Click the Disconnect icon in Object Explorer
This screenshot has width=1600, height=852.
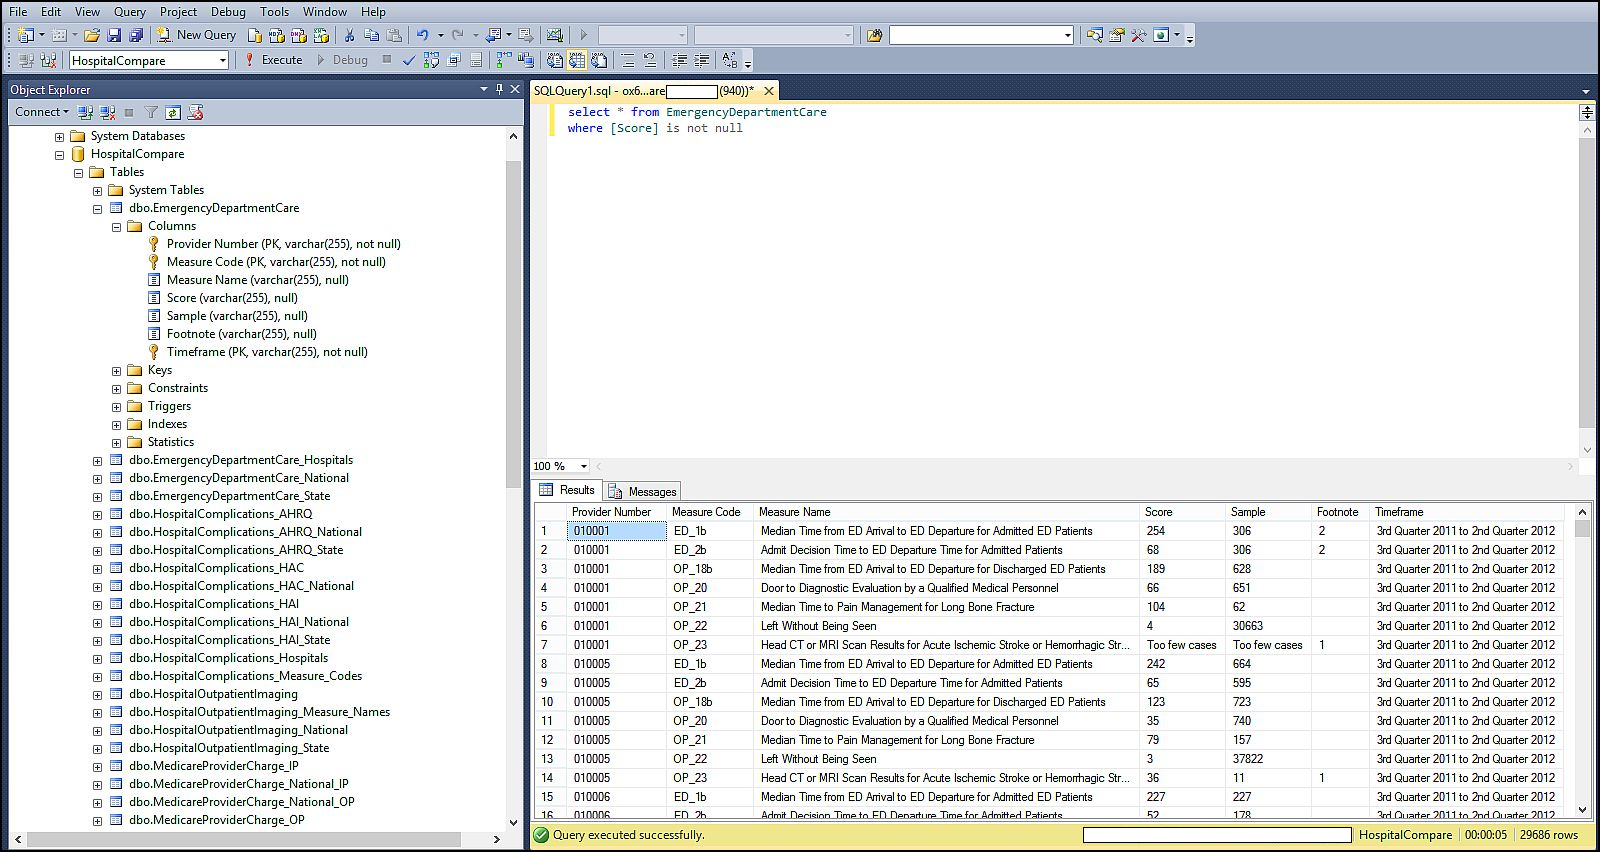[x=107, y=112]
